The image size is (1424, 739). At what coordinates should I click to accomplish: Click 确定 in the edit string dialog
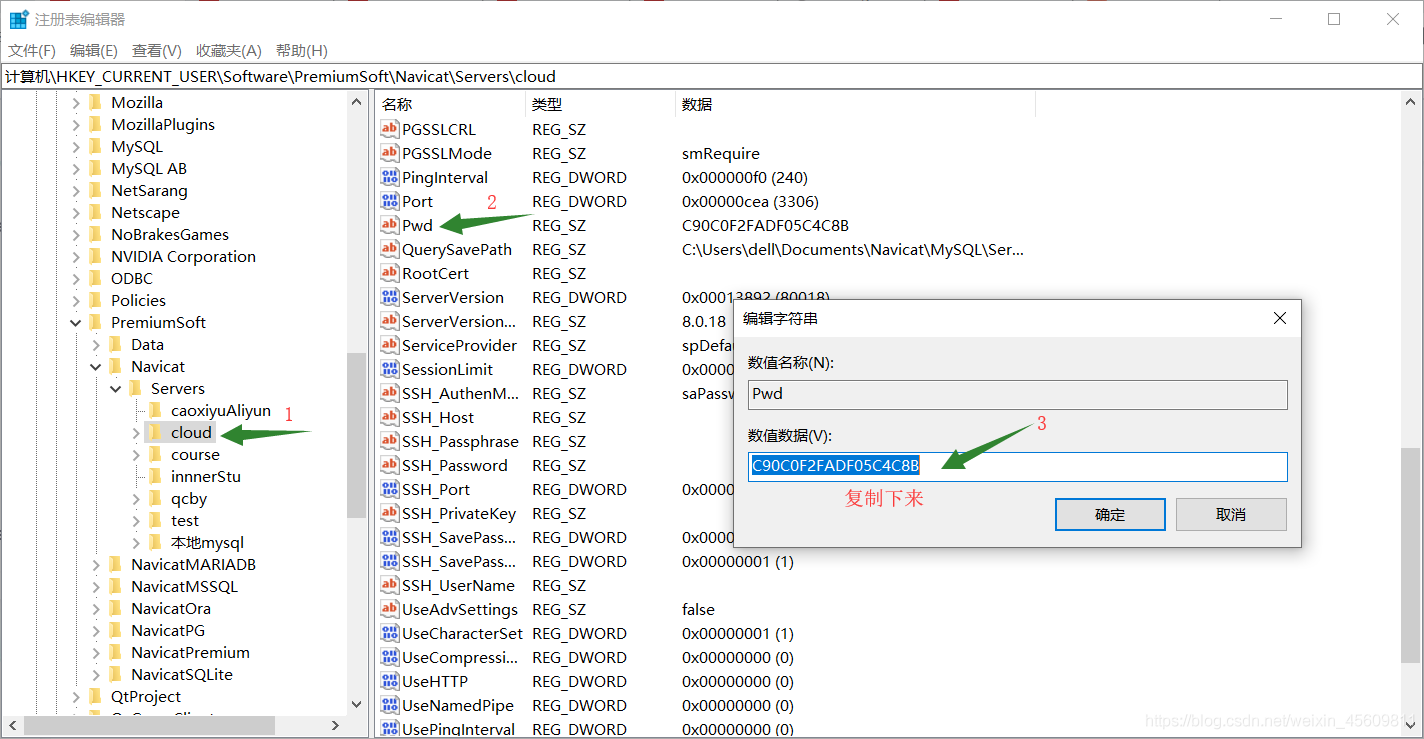click(1110, 514)
